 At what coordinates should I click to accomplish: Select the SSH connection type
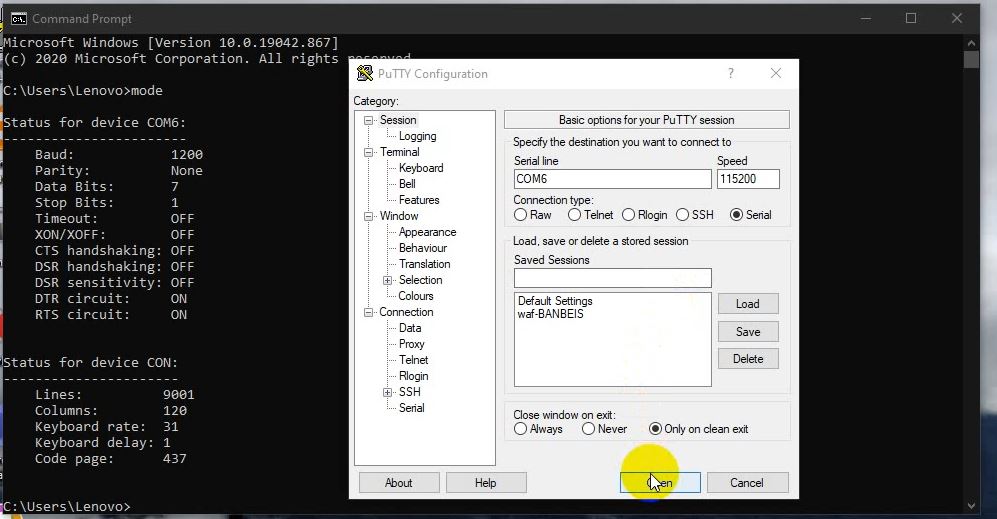tap(682, 215)
